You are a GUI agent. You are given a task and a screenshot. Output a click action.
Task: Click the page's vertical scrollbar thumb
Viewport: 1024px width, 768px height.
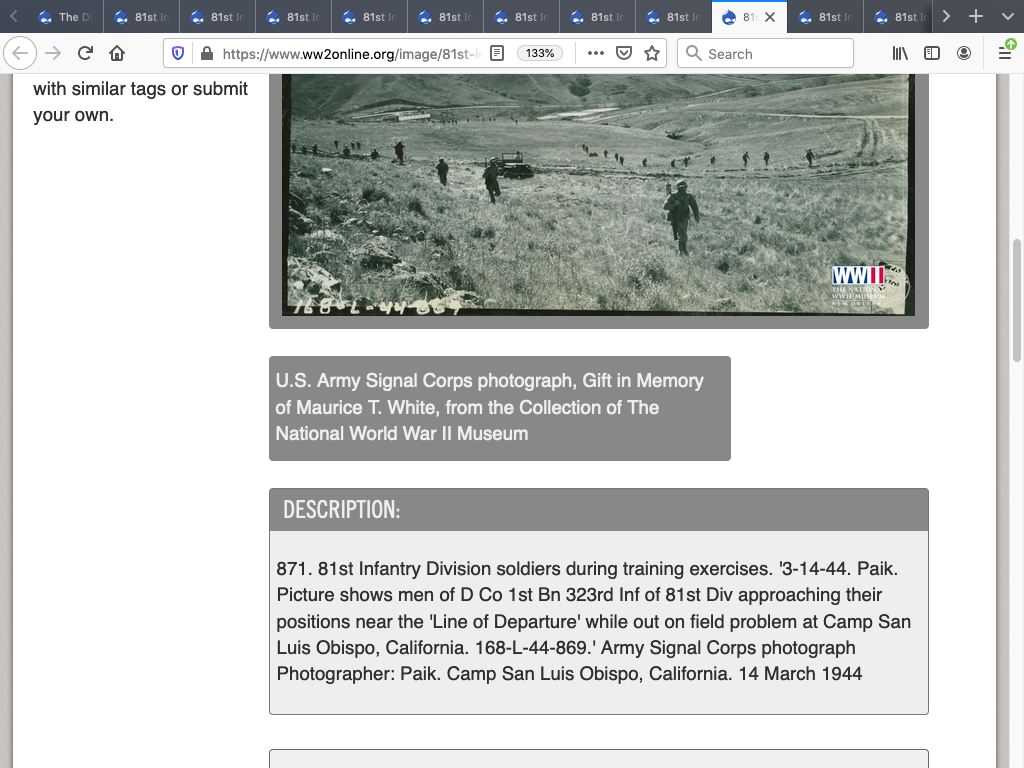click(1017, 300)
